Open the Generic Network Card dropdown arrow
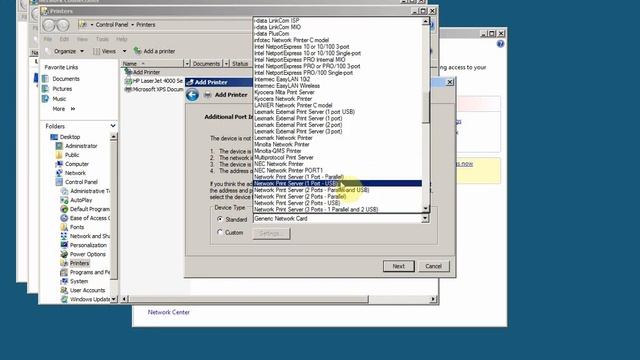 coord(425,218)
